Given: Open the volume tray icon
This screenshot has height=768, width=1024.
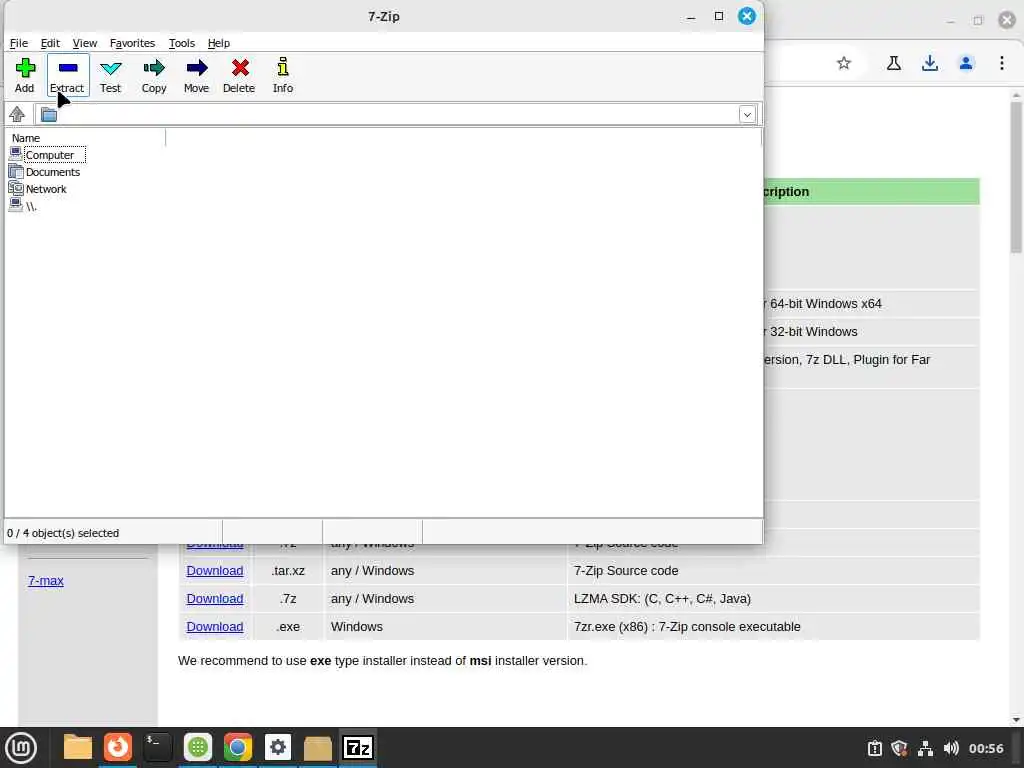Looking at the screenshot, I should tap(951, 748).
